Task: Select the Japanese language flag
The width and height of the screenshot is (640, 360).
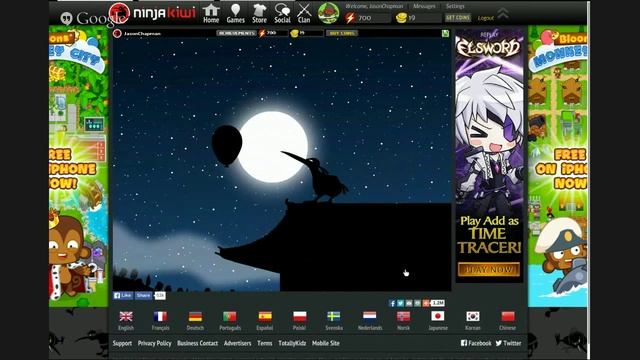Action: point(438,316)
